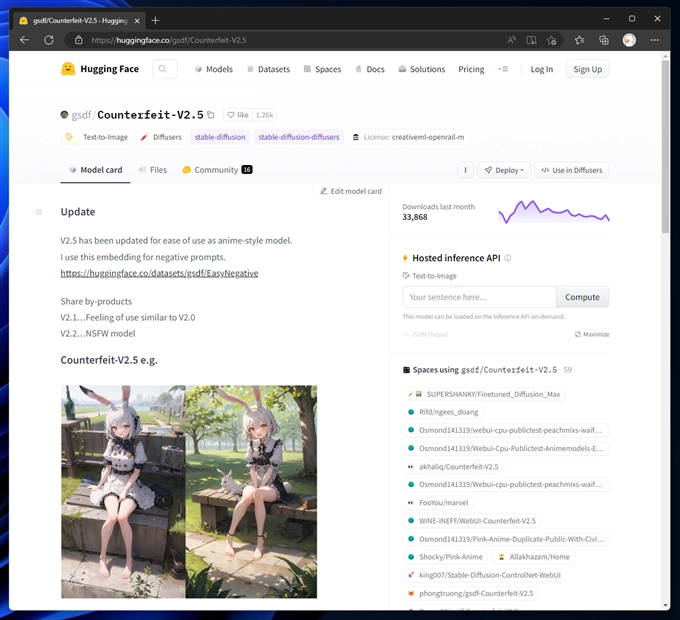Select the stable-diffusion tag

point(220,137)
